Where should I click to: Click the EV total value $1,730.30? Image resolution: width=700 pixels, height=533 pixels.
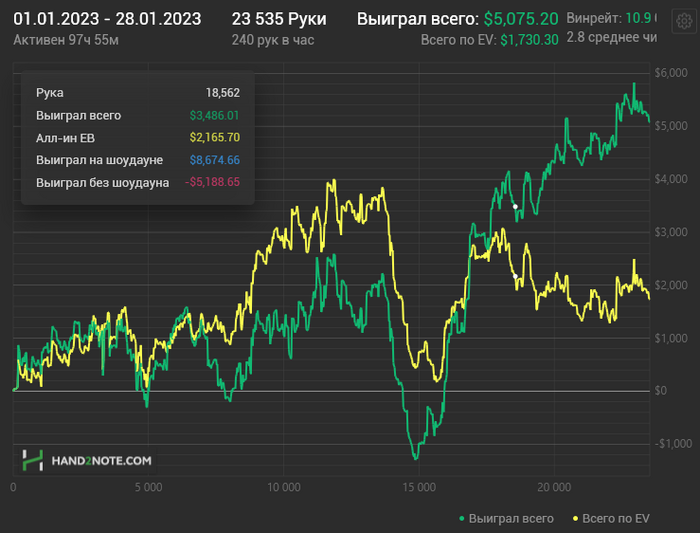529,40
